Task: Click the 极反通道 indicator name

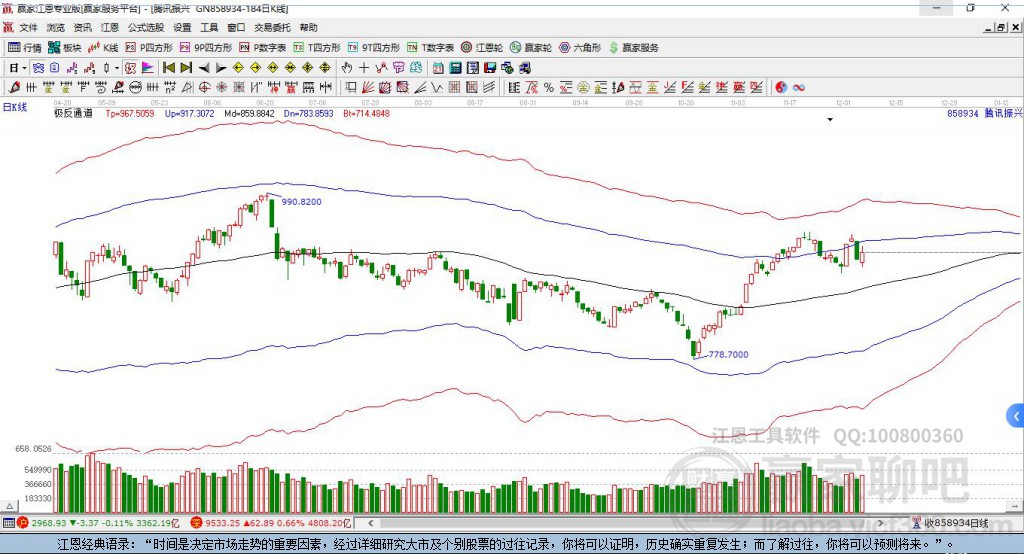Action: [x=73, y=113]
